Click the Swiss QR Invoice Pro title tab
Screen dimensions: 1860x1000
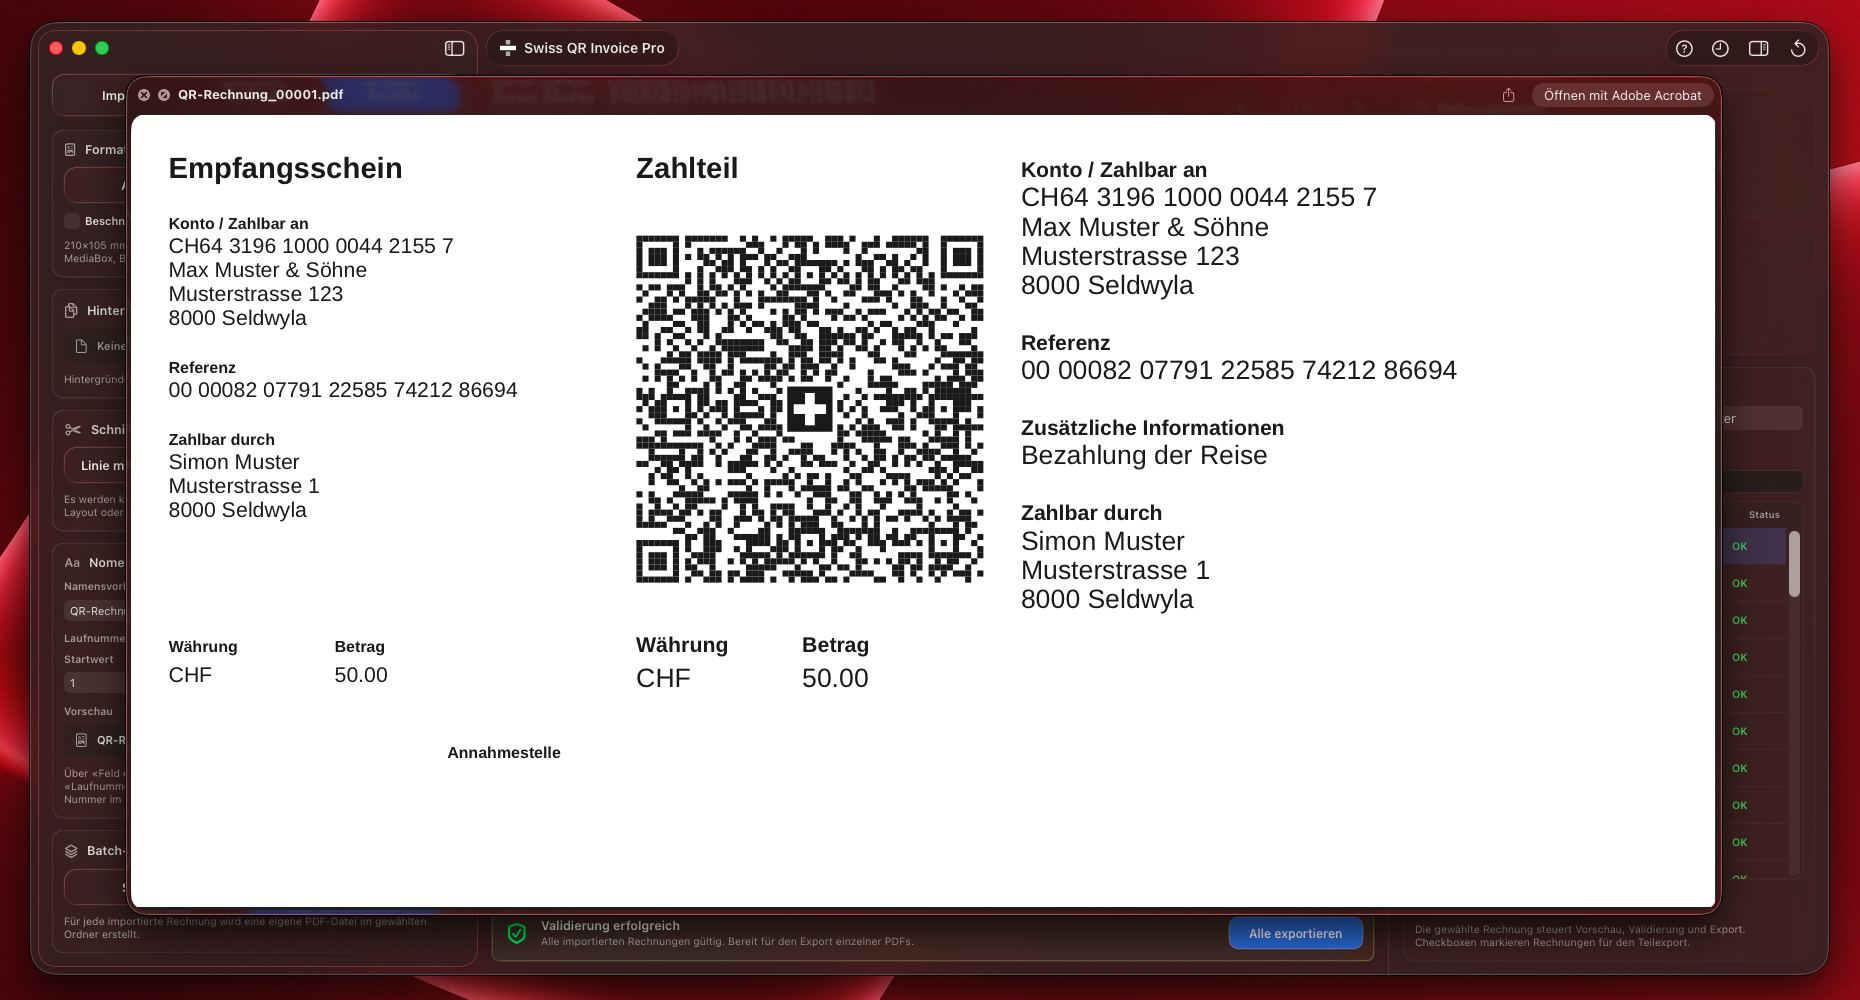(582, 48)
